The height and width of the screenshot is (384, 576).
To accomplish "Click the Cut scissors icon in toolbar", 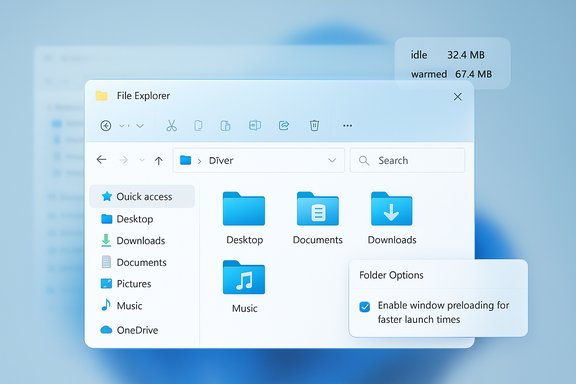I will click(x=171, y=126).
